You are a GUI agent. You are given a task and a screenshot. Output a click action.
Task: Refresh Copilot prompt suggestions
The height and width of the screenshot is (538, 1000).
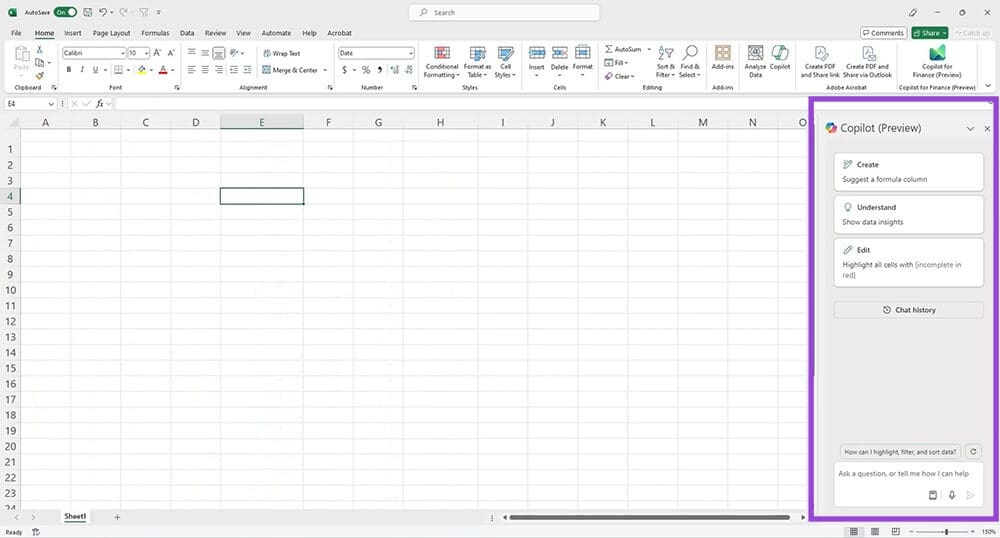tap(973, 451)
